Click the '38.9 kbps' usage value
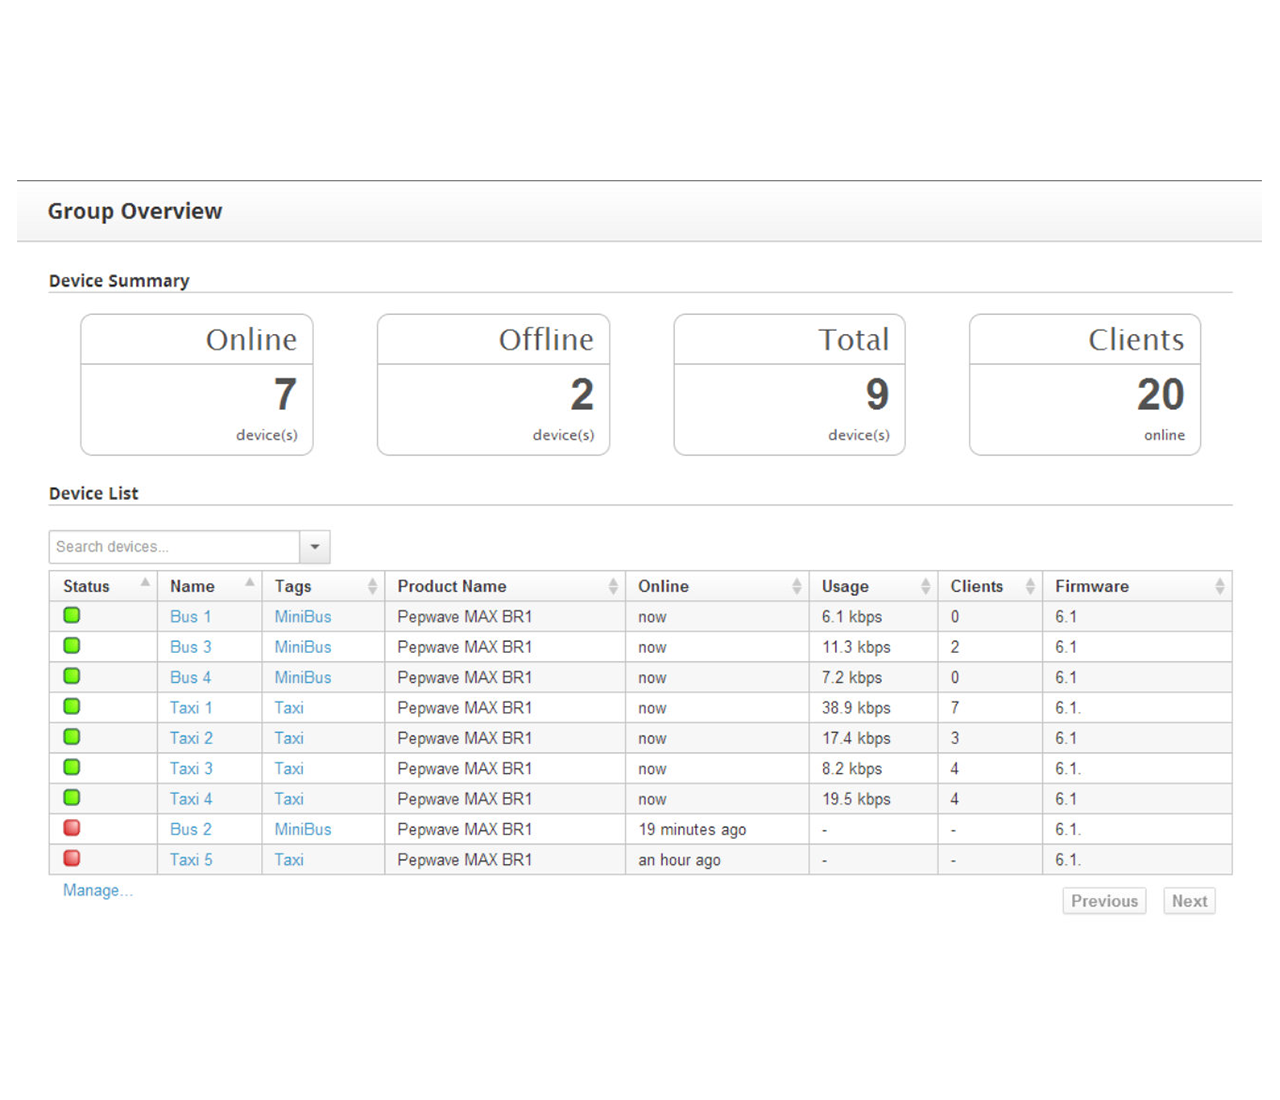The height and width of the screenshot is (1100, 1280). [x=856, y=708]
